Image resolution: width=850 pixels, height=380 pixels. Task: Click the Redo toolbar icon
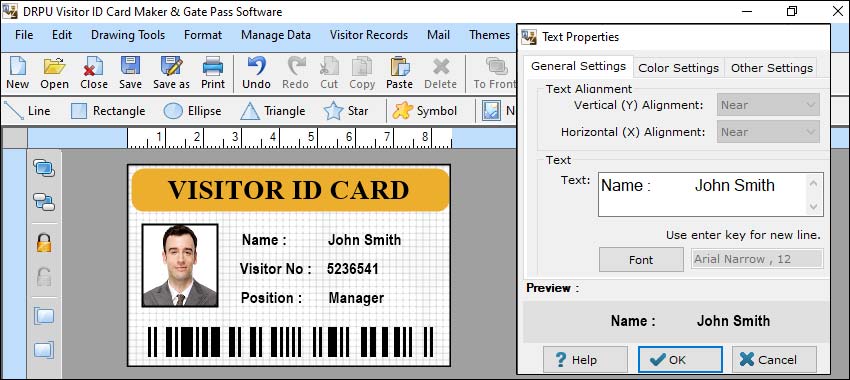click(295, 73)
